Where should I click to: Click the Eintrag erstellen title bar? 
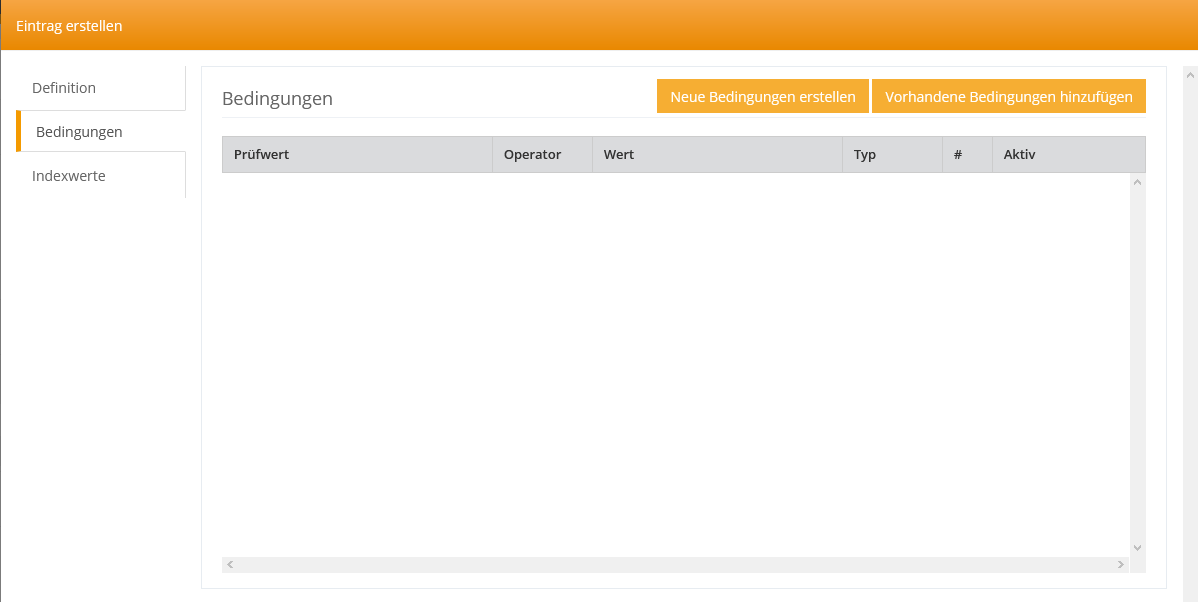coord(599,26)
